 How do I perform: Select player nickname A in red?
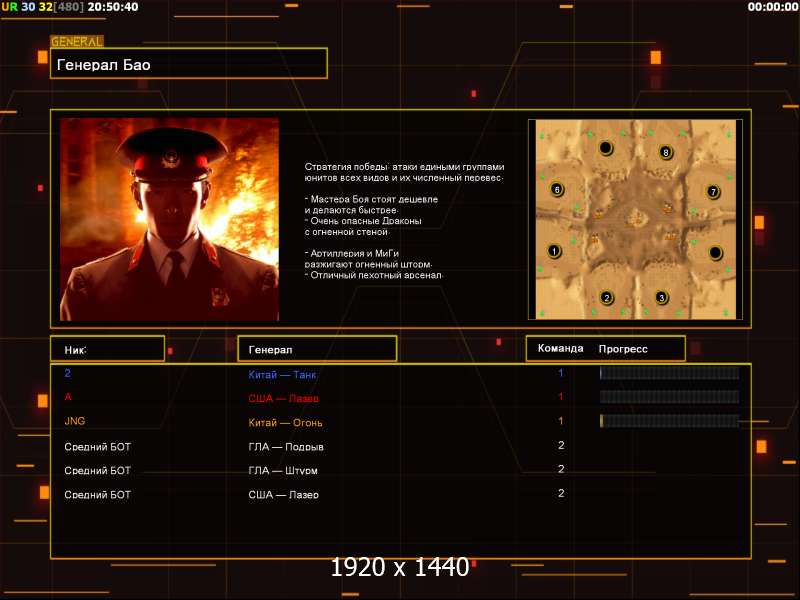(x=68, y=396)
